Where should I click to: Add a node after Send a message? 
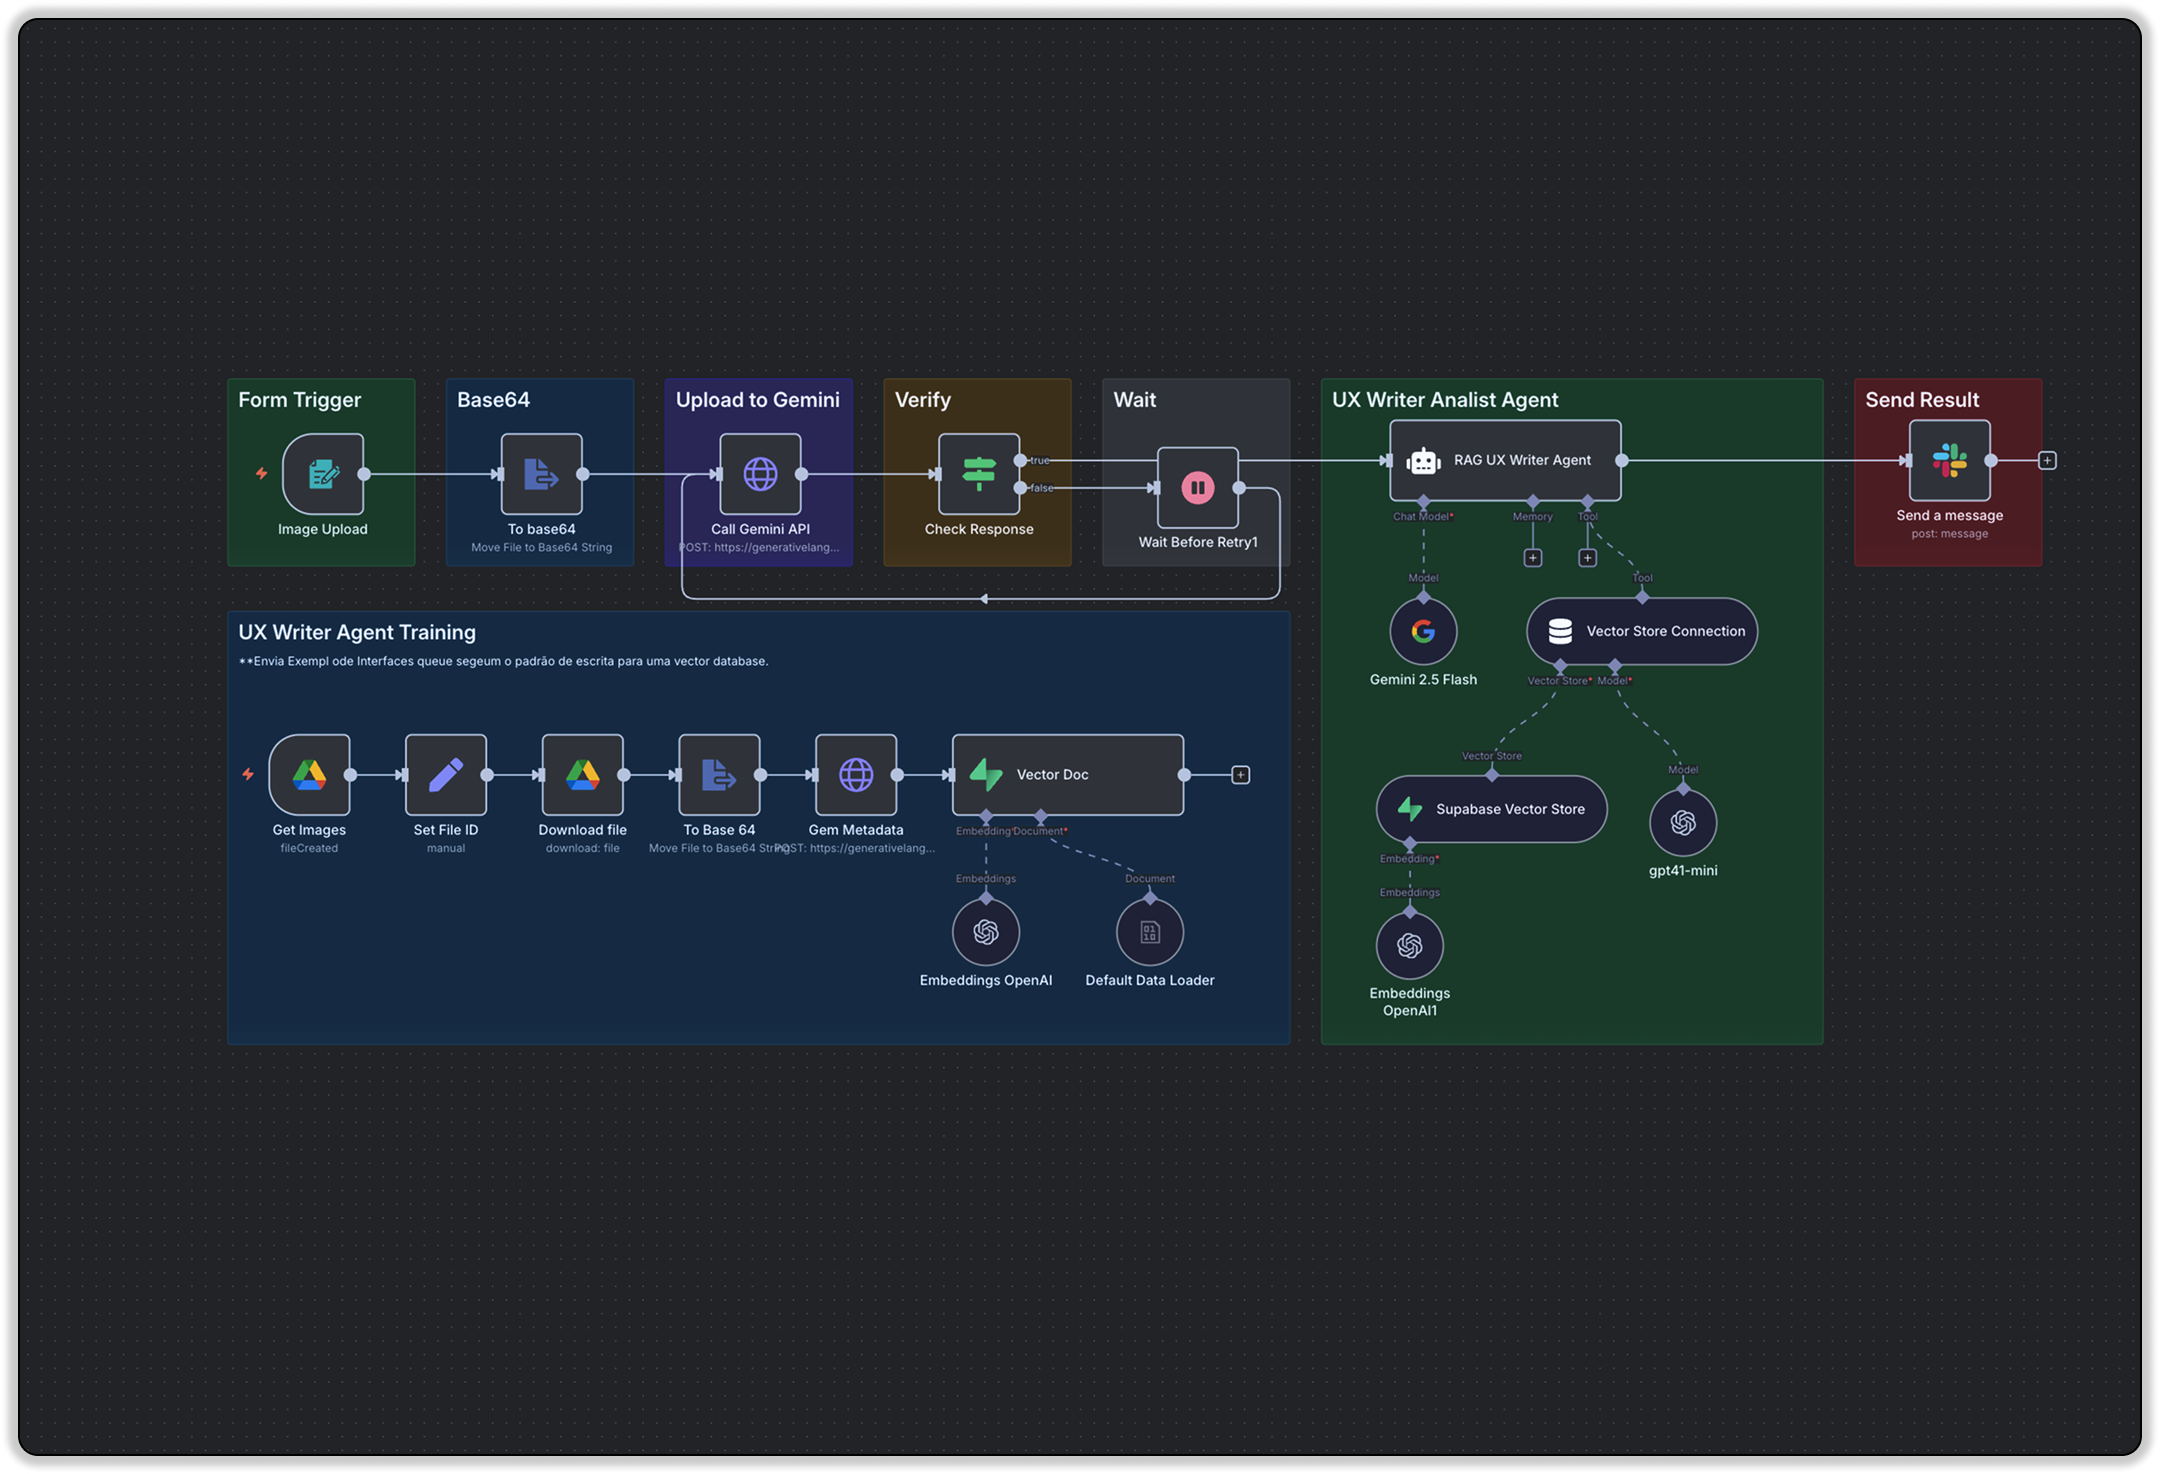(x=2047, y=461)
